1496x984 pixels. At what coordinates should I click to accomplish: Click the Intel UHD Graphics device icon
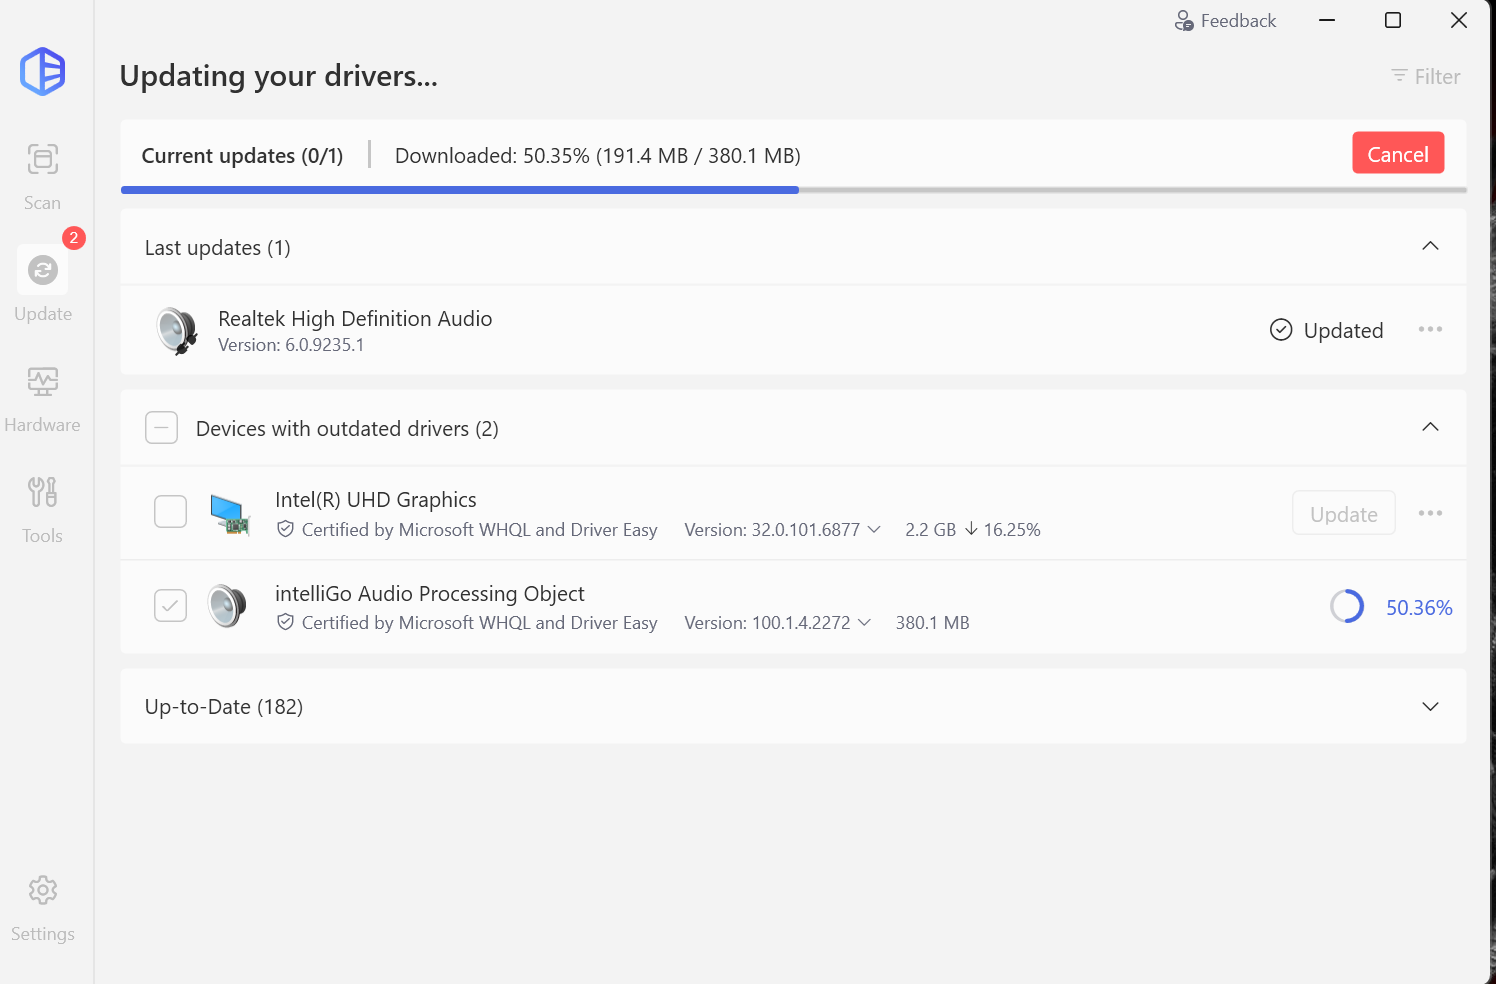[x=230, y=514]
